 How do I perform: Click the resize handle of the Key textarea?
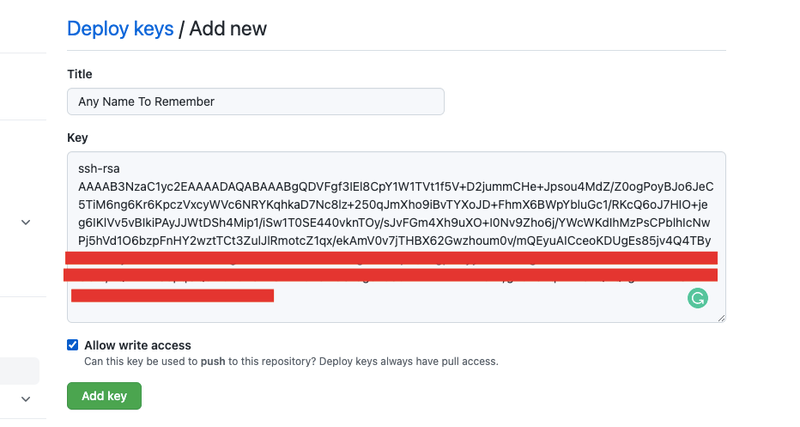pyautogui.click(x=720, y=317)
